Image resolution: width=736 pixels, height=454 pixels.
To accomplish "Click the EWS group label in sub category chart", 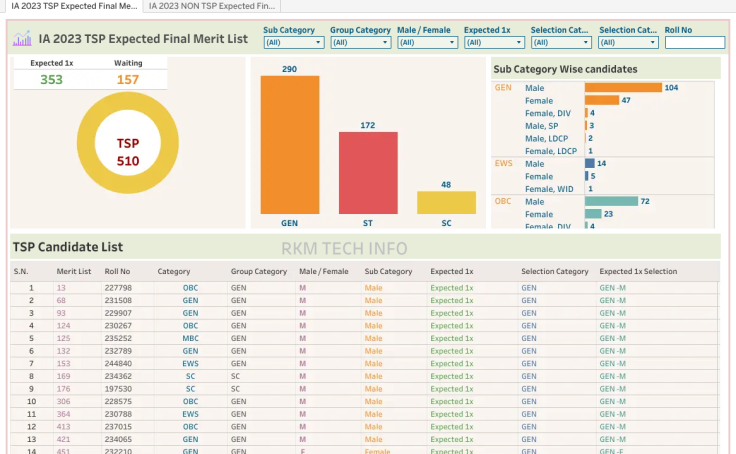I will click(x=503, y=163).
